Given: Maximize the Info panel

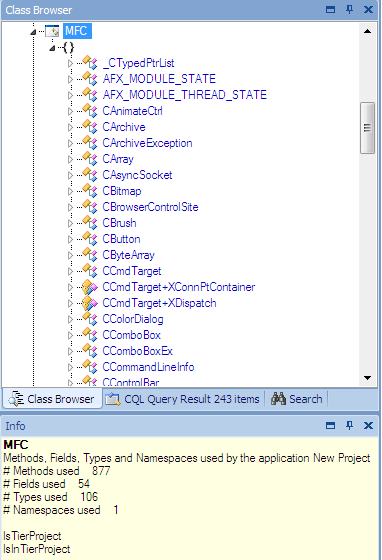Looking at the screenshot, I should [331, 425].
